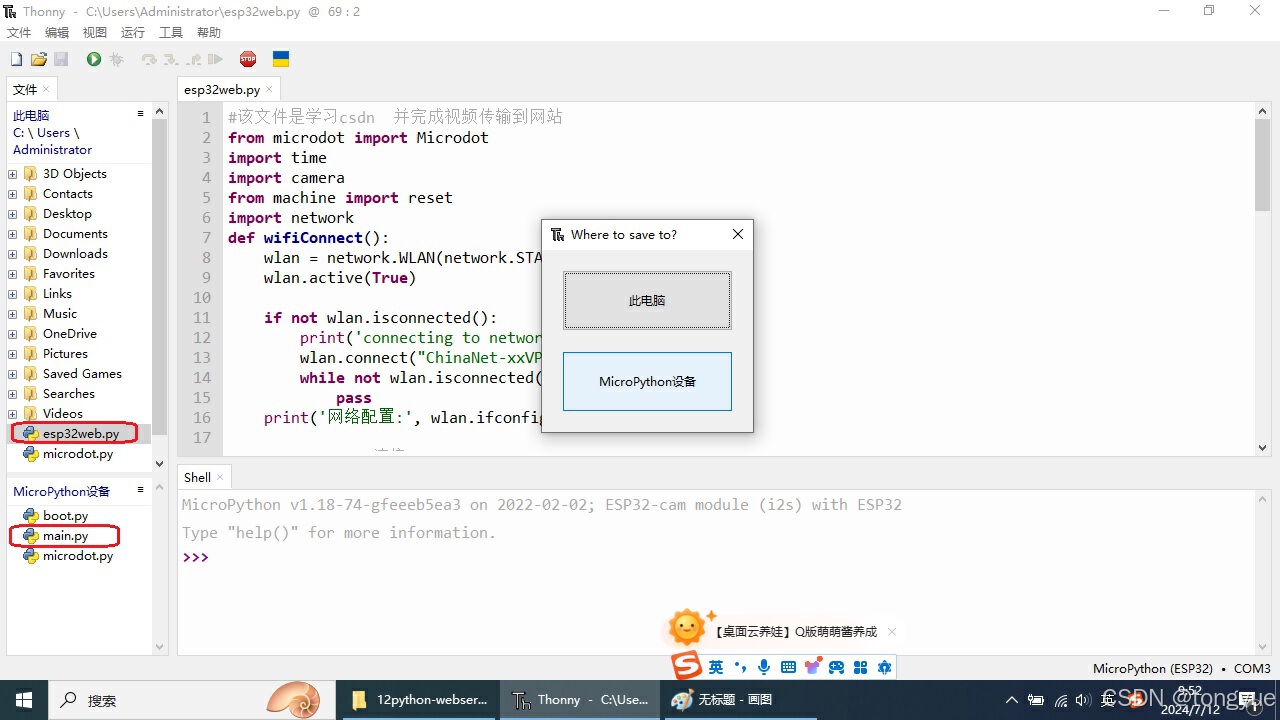Open the Windows Start menu
Image resolution: width=1280 pixels, height=720 pixels.
pos(24,700)
